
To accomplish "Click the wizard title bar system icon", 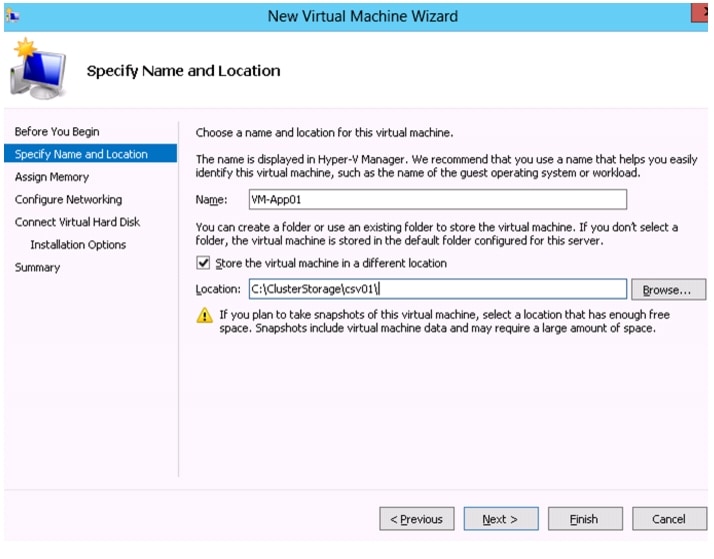I will click(12, 16).
